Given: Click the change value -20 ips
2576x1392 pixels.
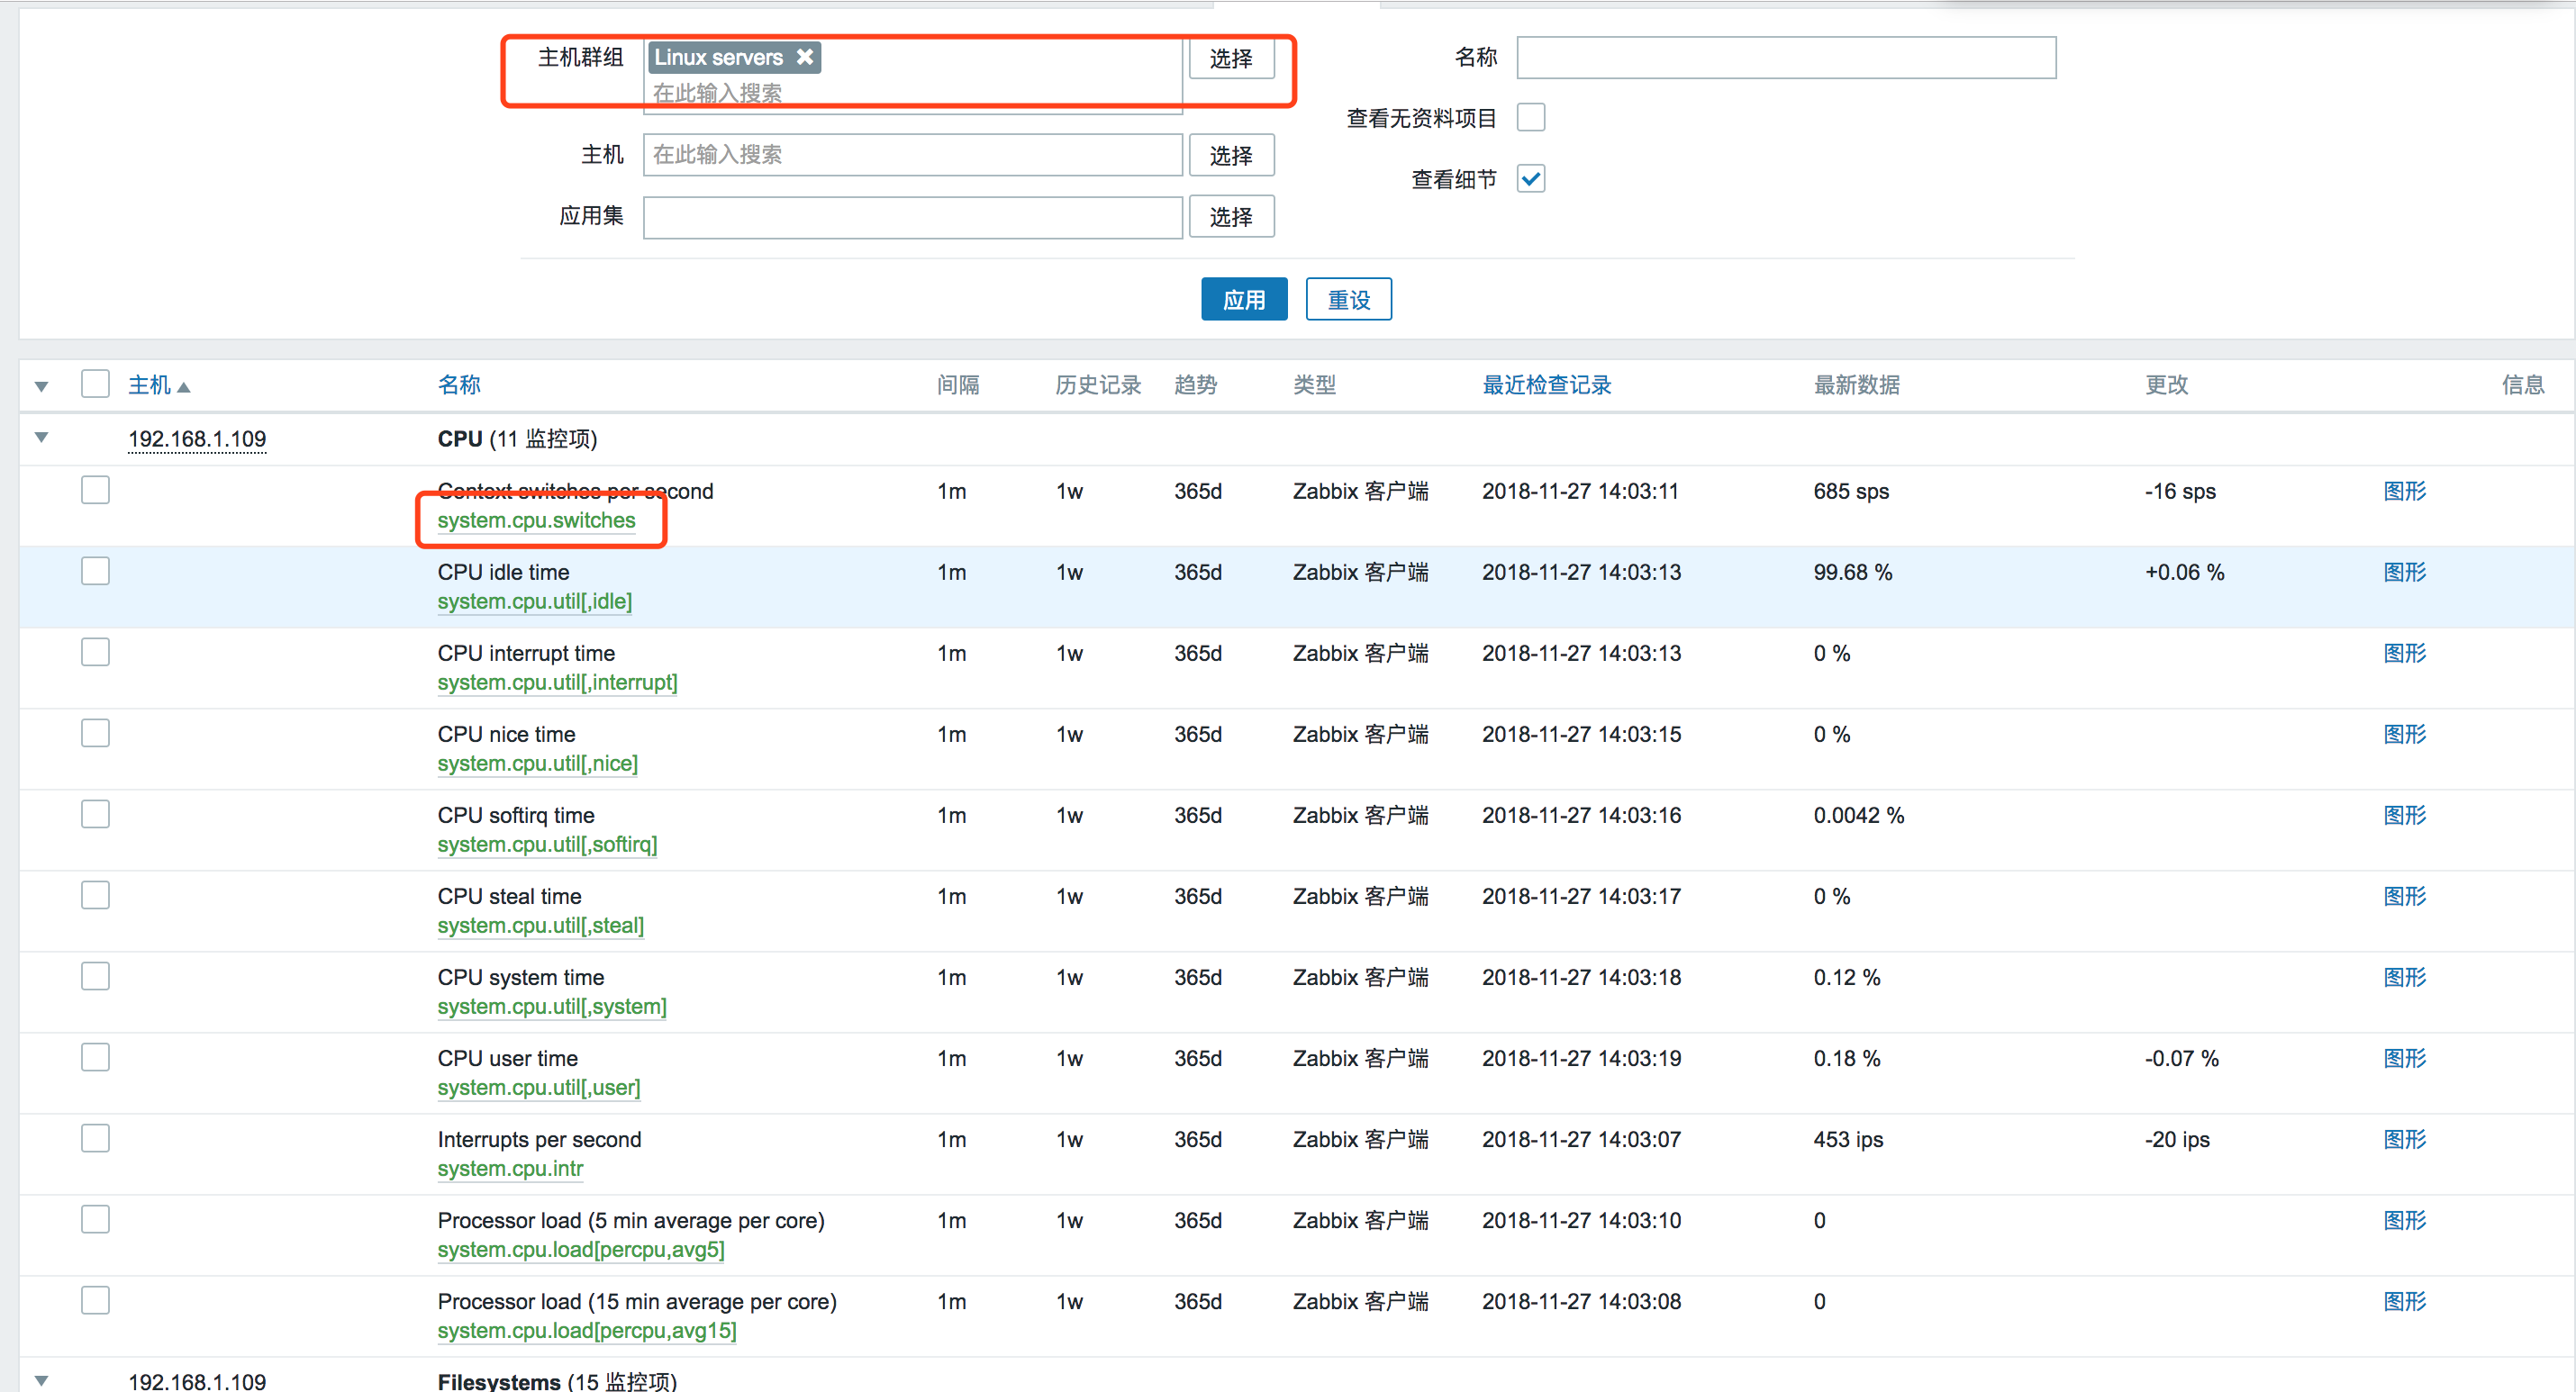Looking at the screenshot, I should coord(2177,1139).
